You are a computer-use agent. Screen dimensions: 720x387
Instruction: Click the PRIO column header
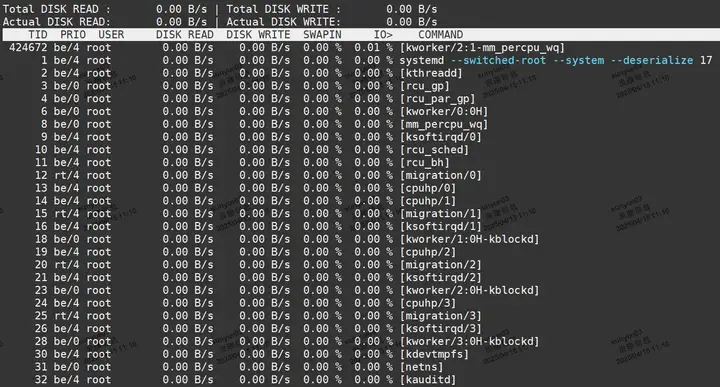coord(73,35)
